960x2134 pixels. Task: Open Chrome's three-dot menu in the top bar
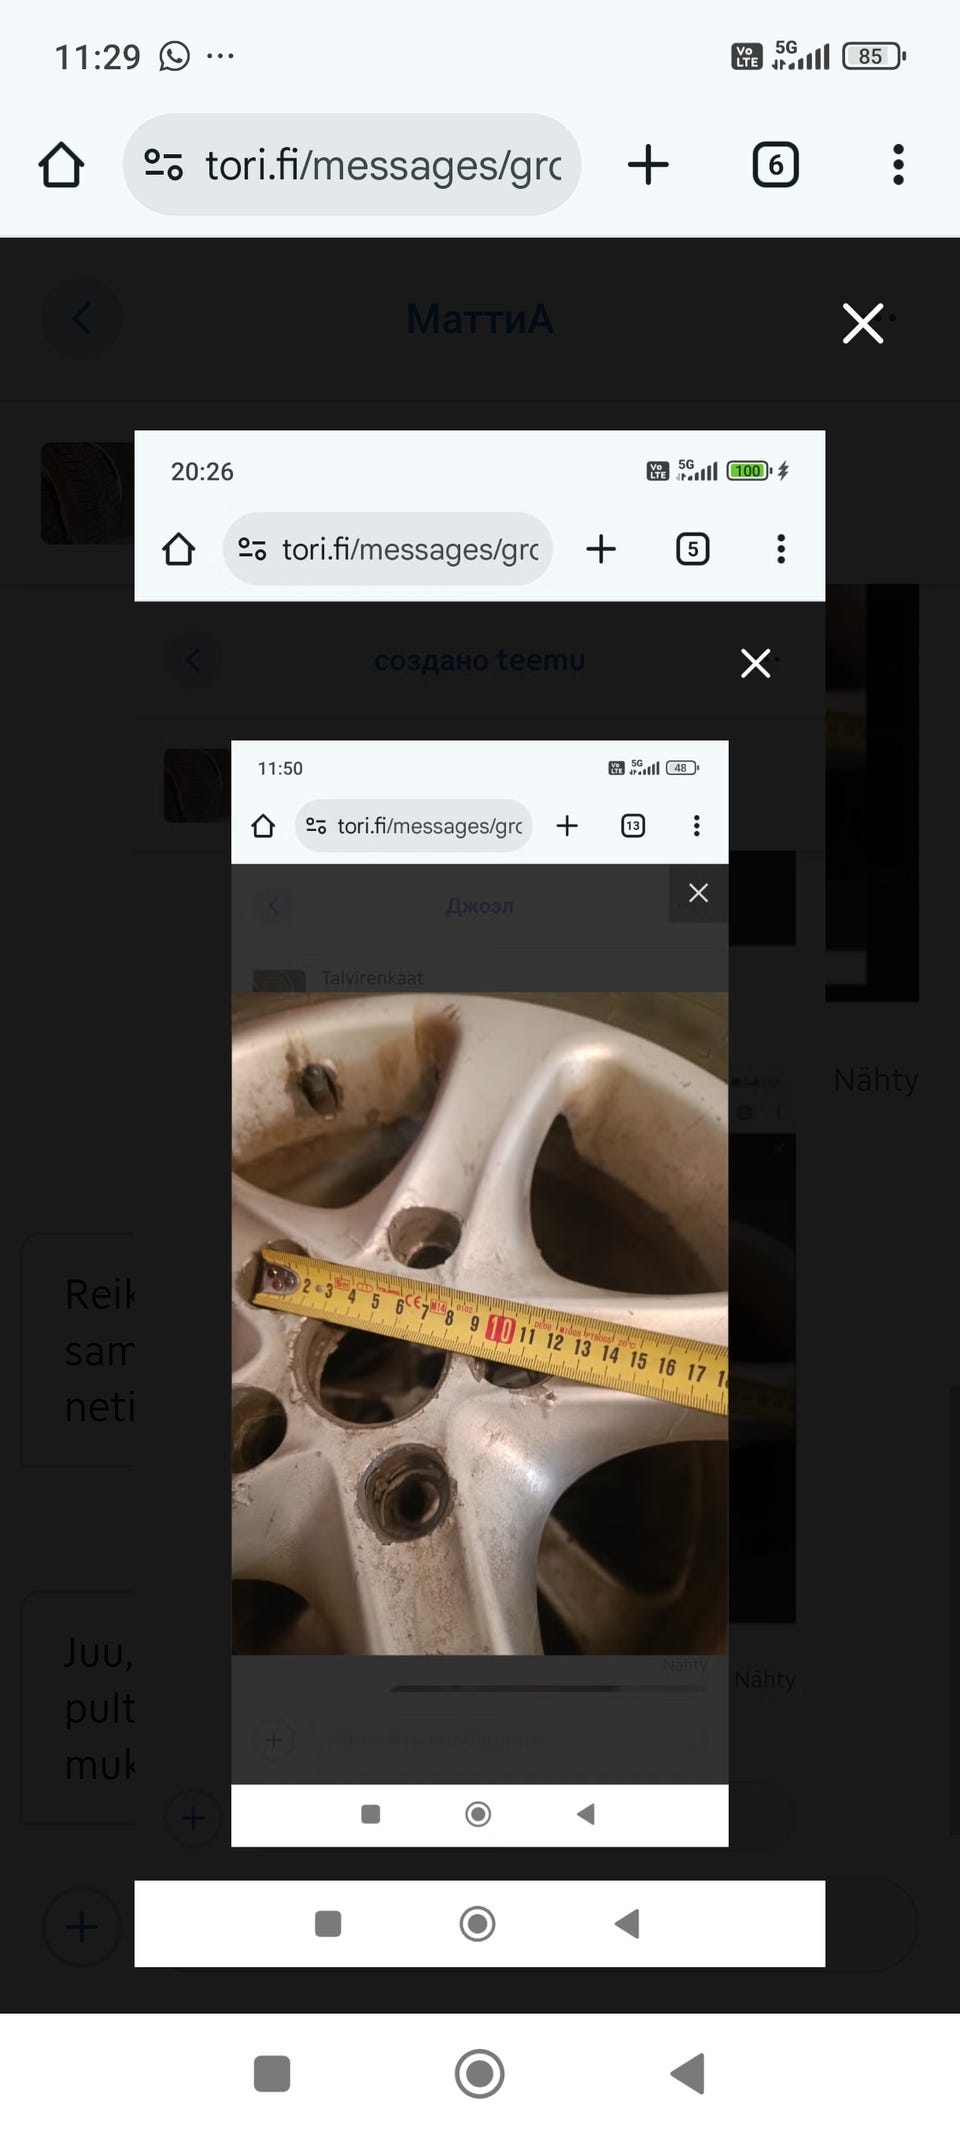click(898, 164)
